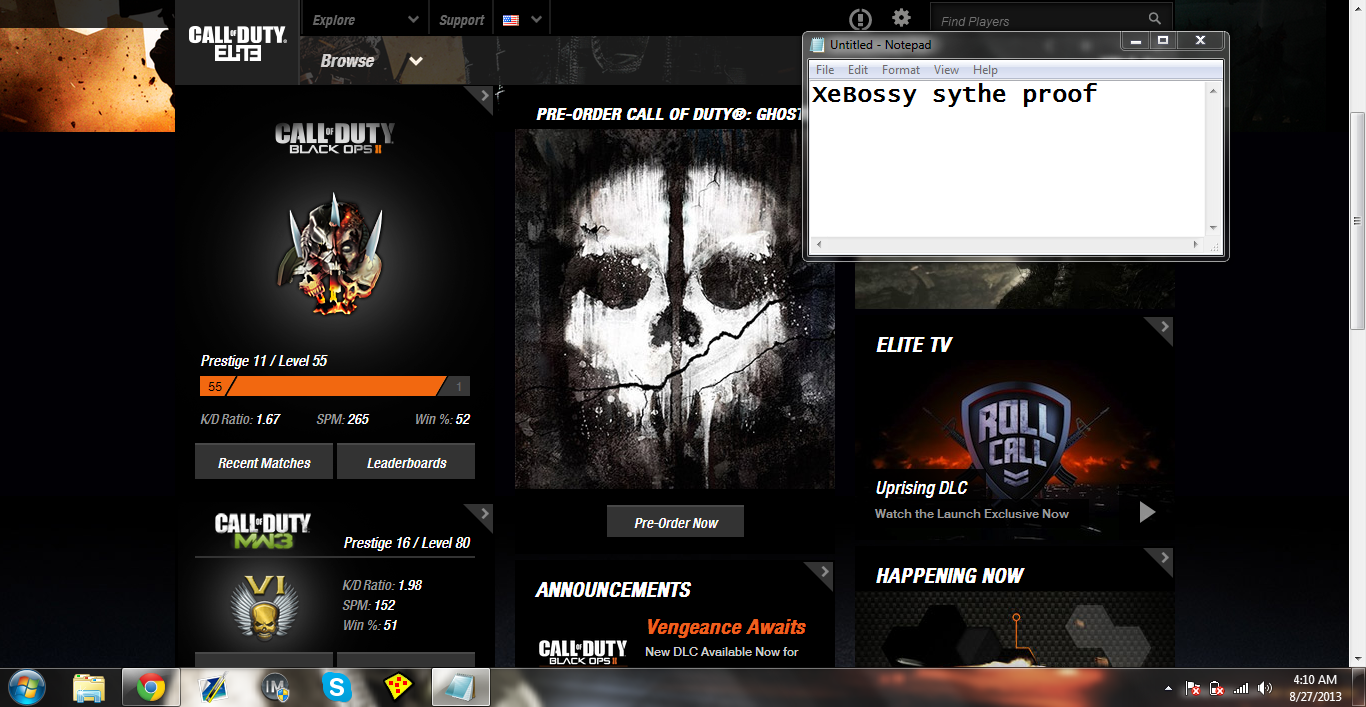Click the Notepad vertical scrollbar

(1214, 159)
